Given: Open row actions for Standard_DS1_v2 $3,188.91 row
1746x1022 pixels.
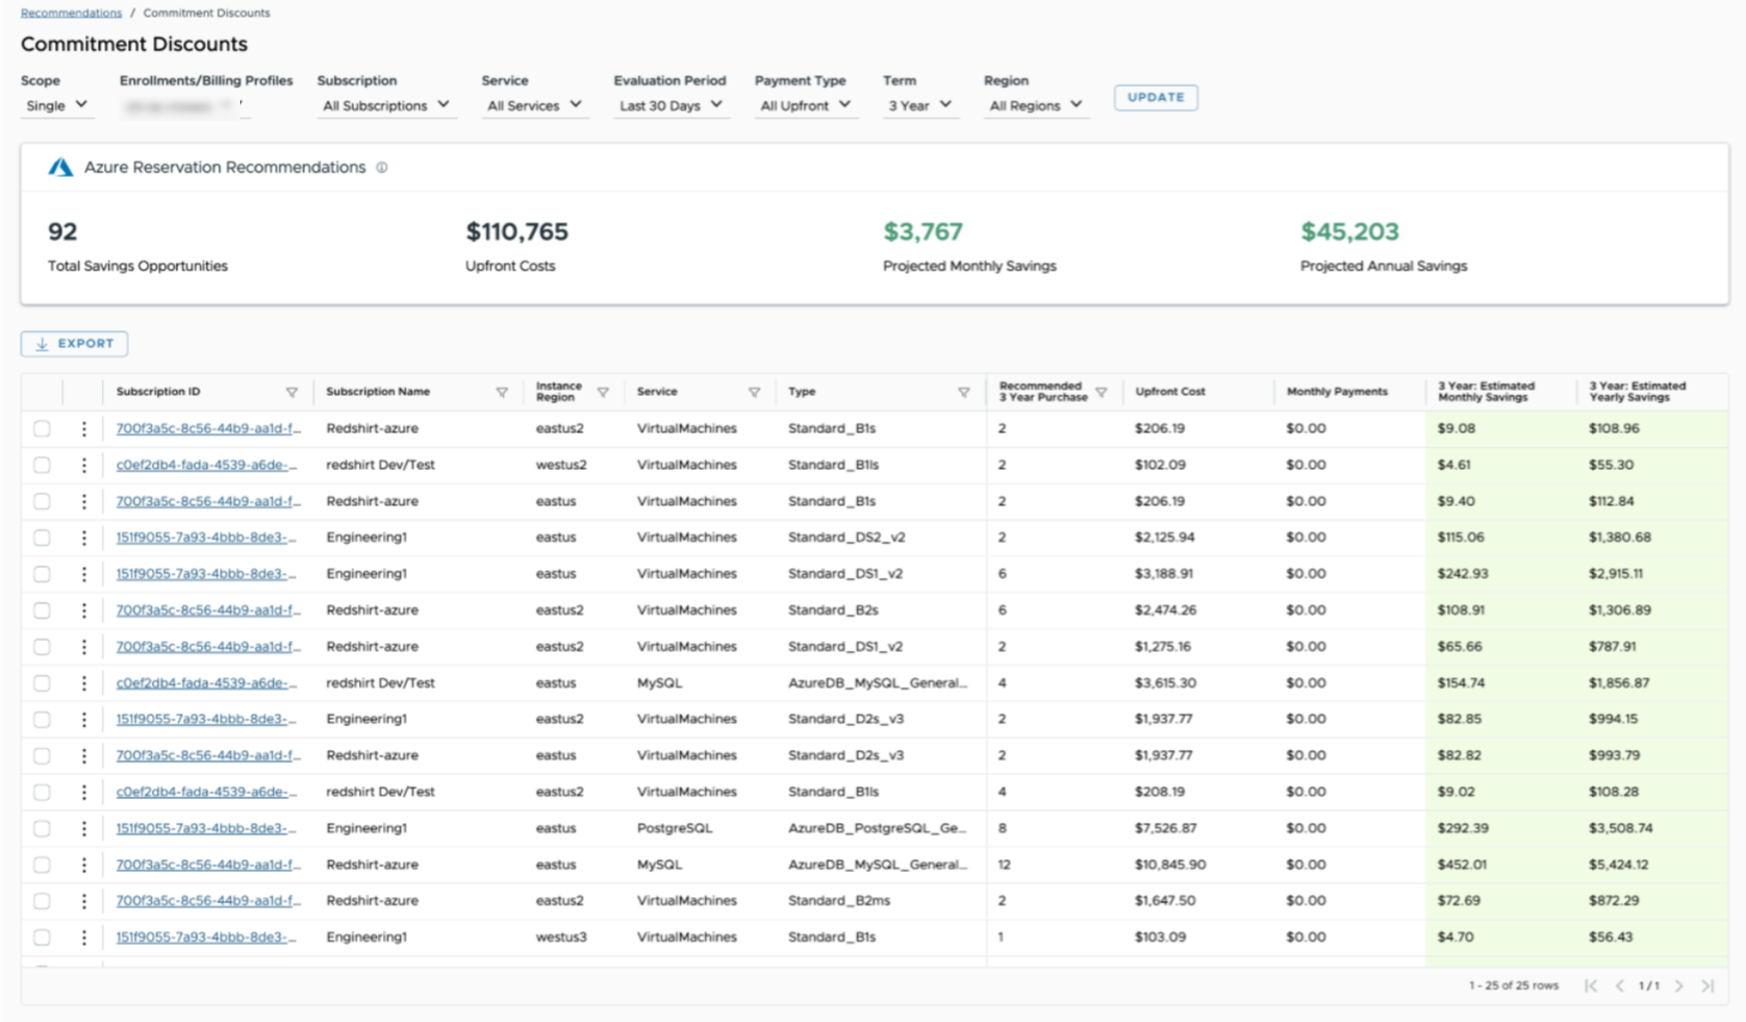Looking at the screenshot, I should point(84,574).
